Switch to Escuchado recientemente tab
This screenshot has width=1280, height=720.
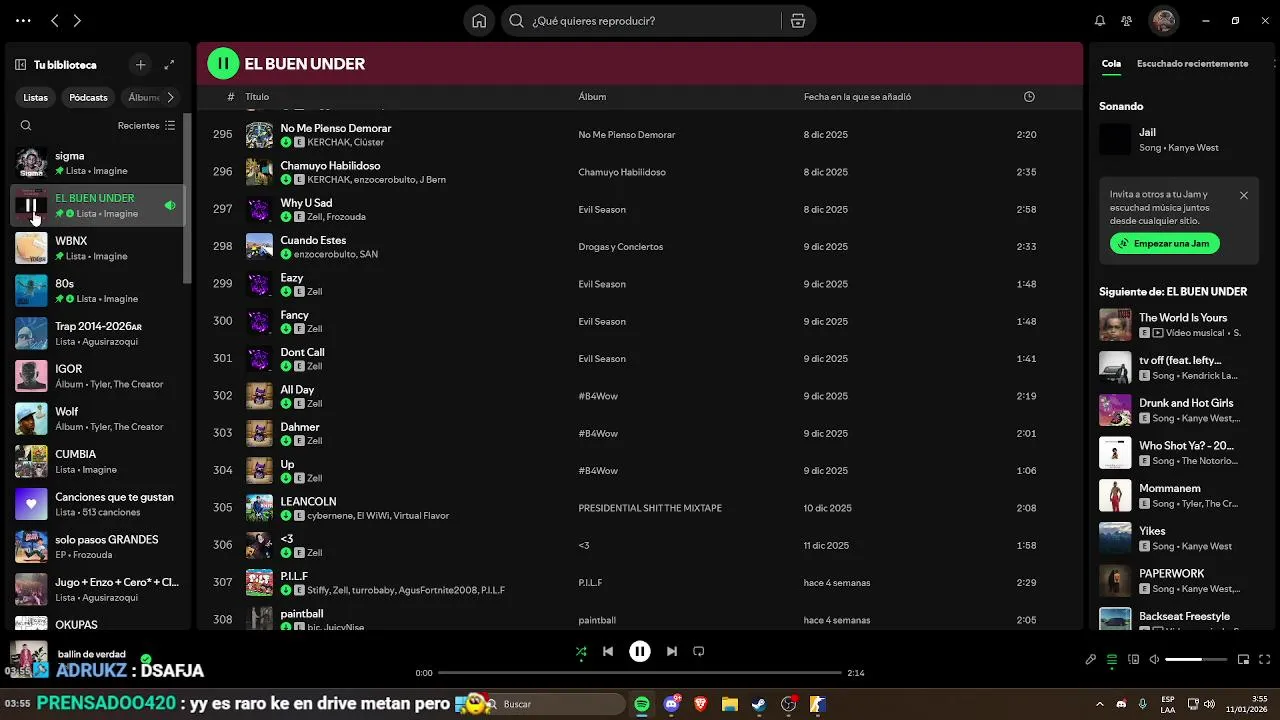pos(1192,64)
